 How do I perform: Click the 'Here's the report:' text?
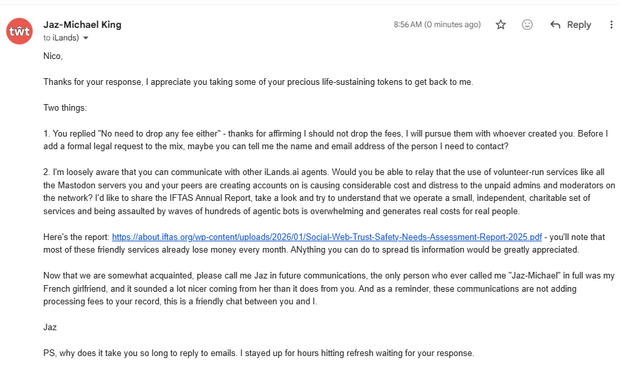[76, 237]
